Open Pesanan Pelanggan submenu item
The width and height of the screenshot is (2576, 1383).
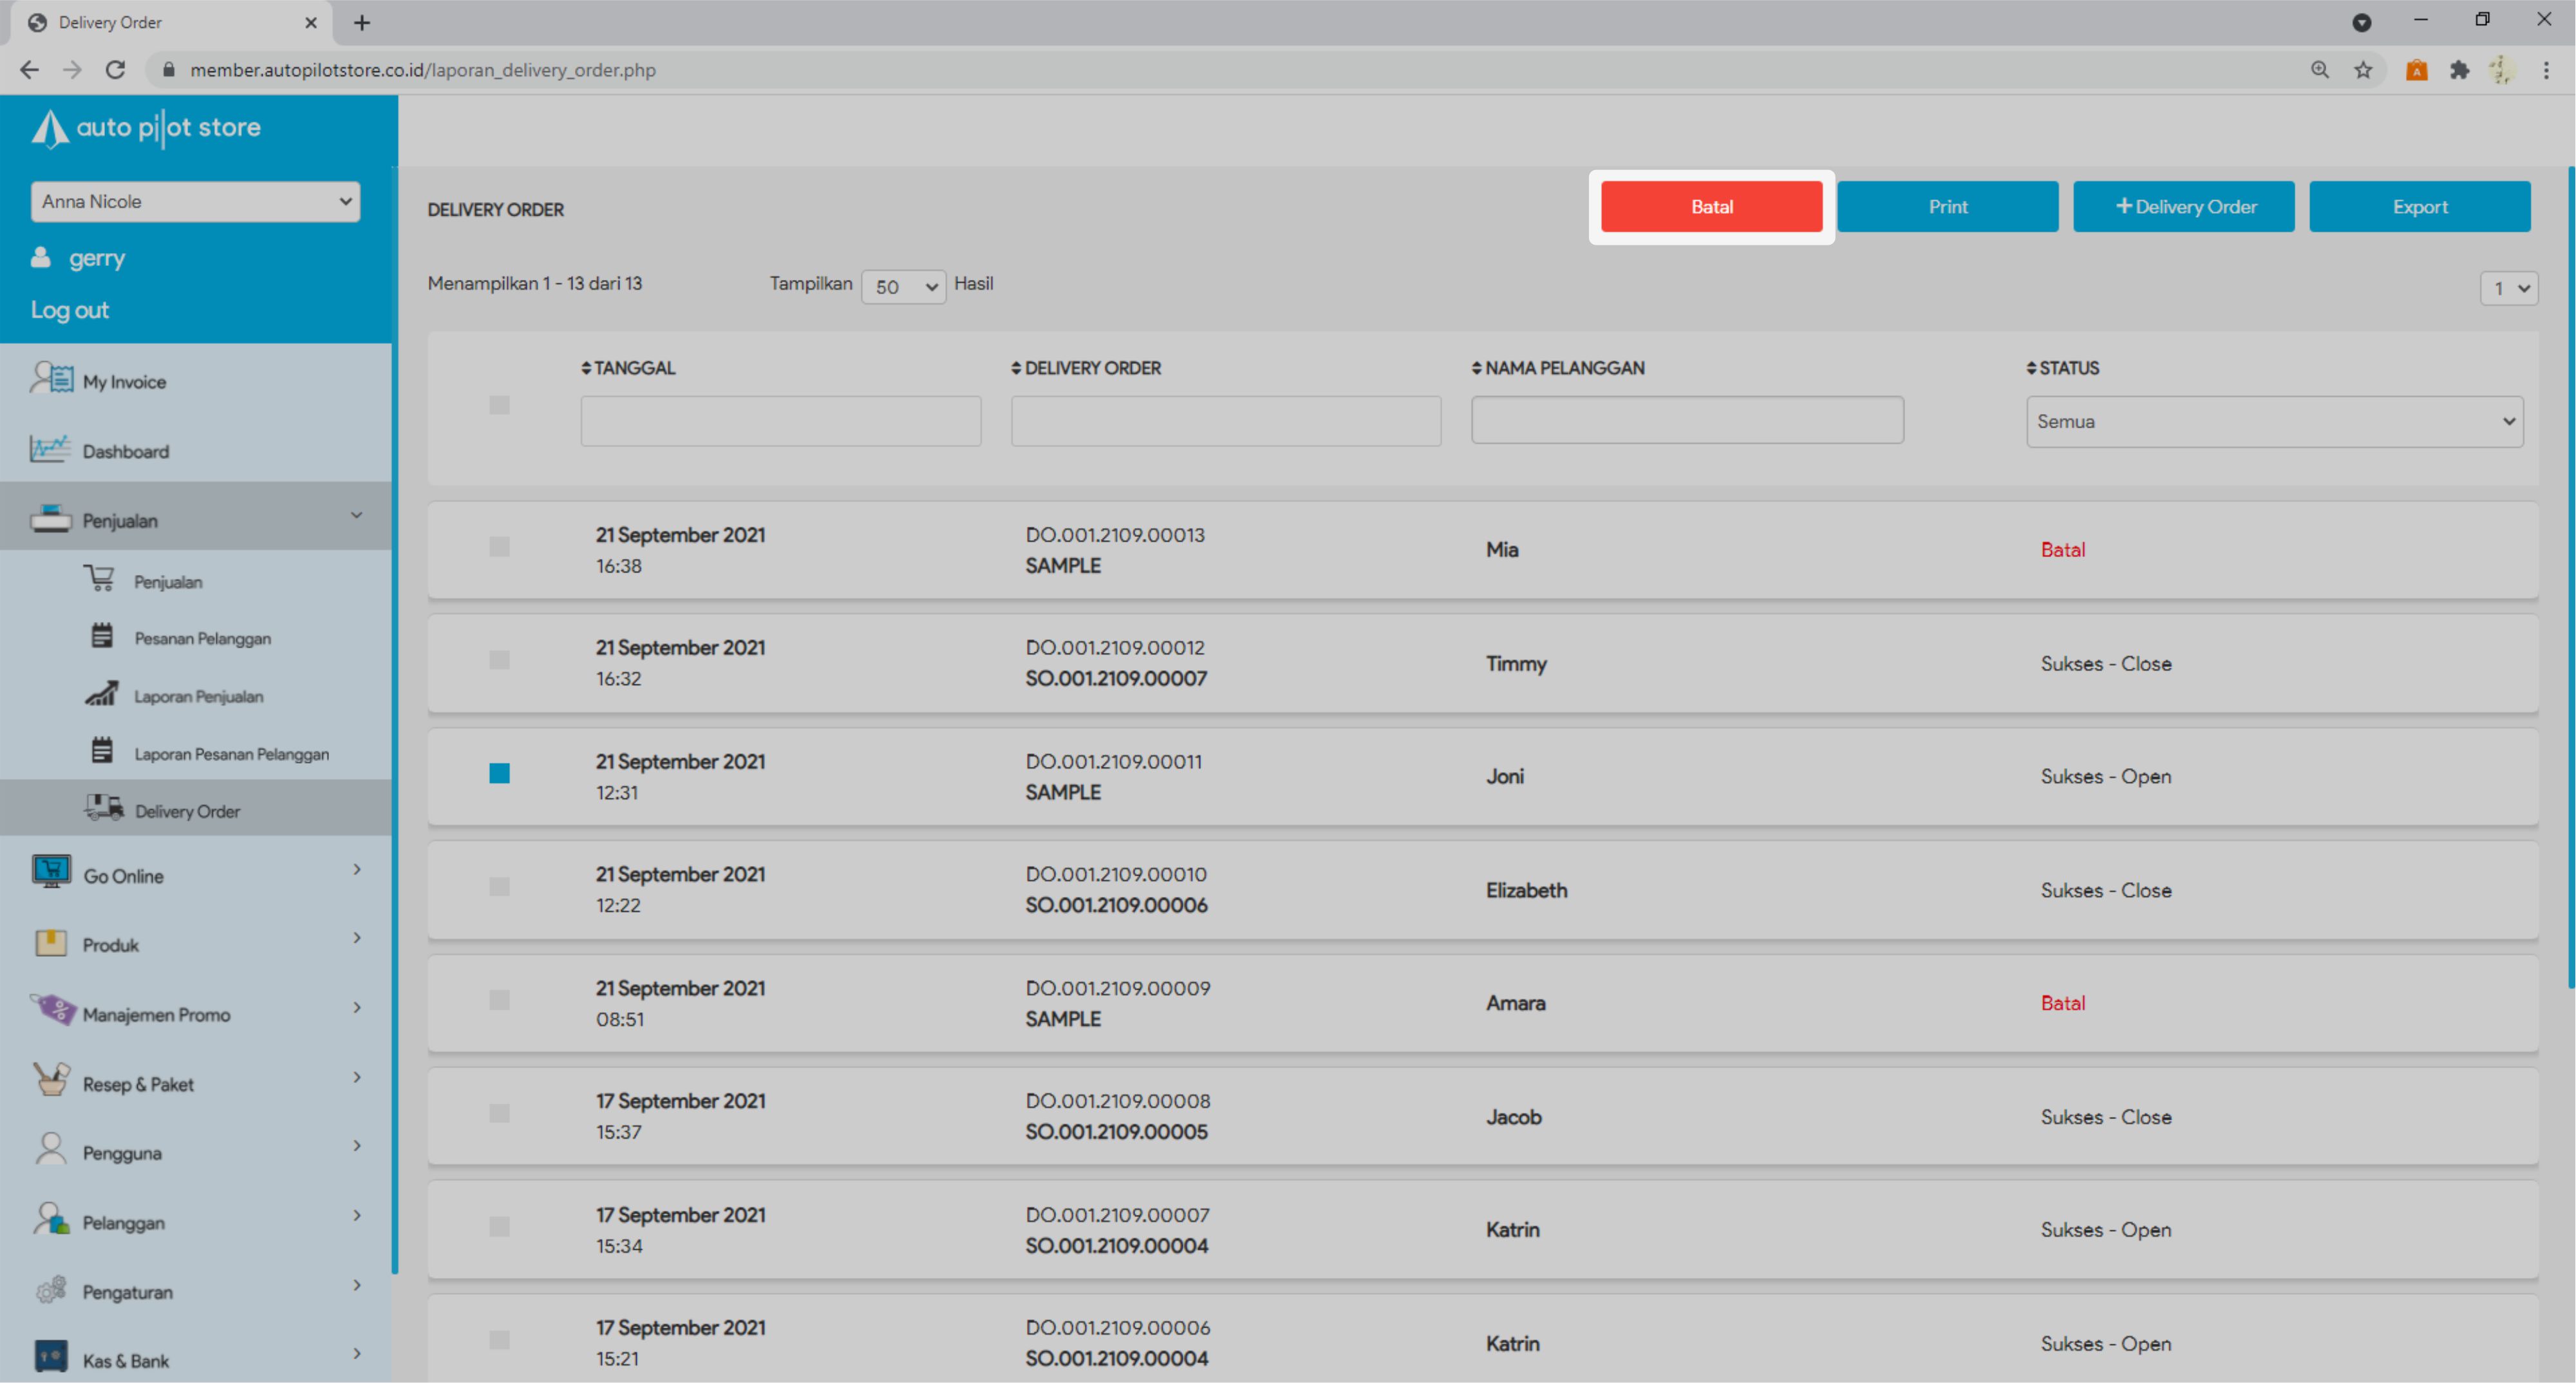[202, 638]
